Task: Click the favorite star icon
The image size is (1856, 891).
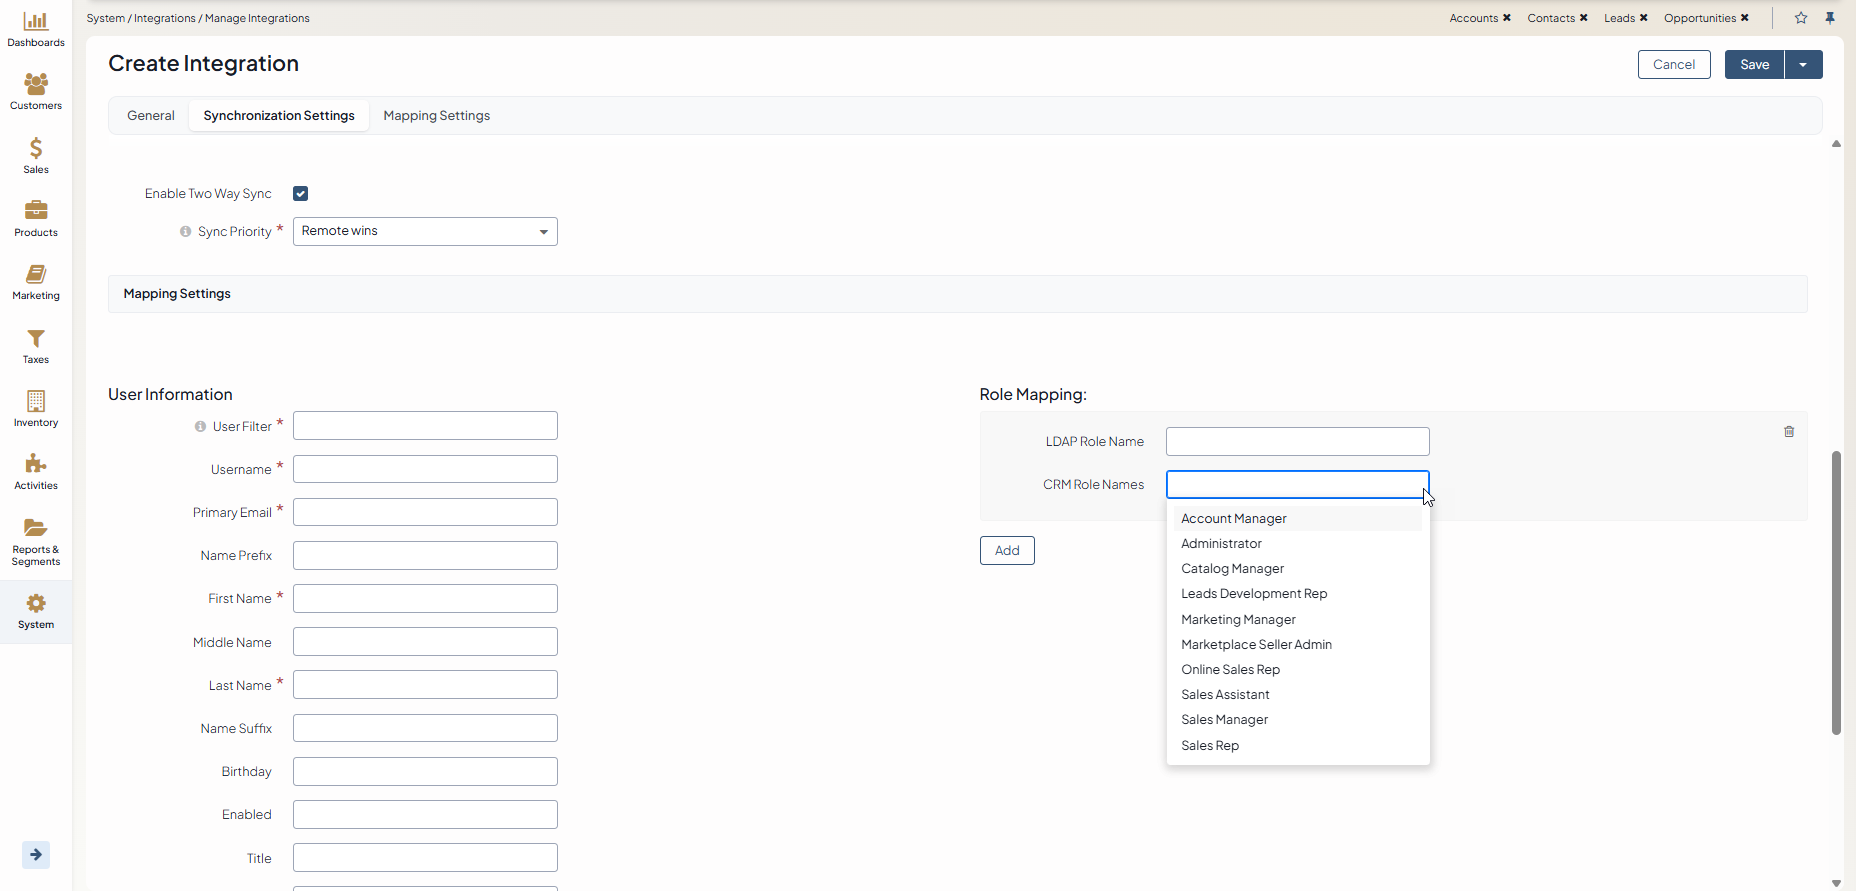Action: pos(1801,18)
